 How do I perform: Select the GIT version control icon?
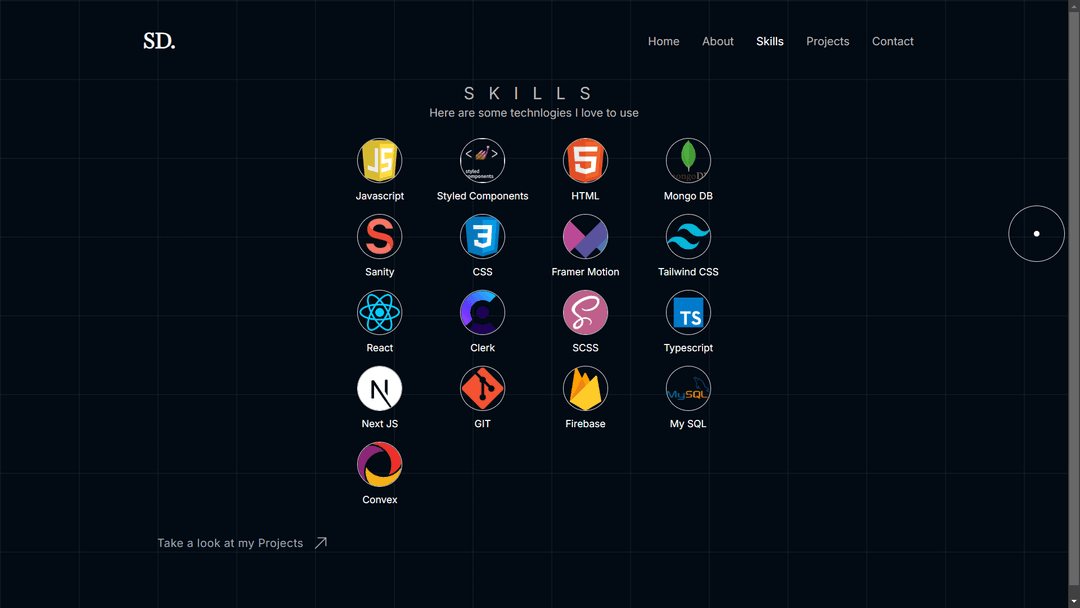tap(482, 388)
